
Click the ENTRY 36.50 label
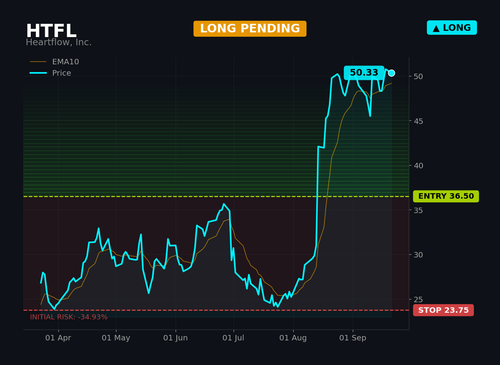[446, 196]
